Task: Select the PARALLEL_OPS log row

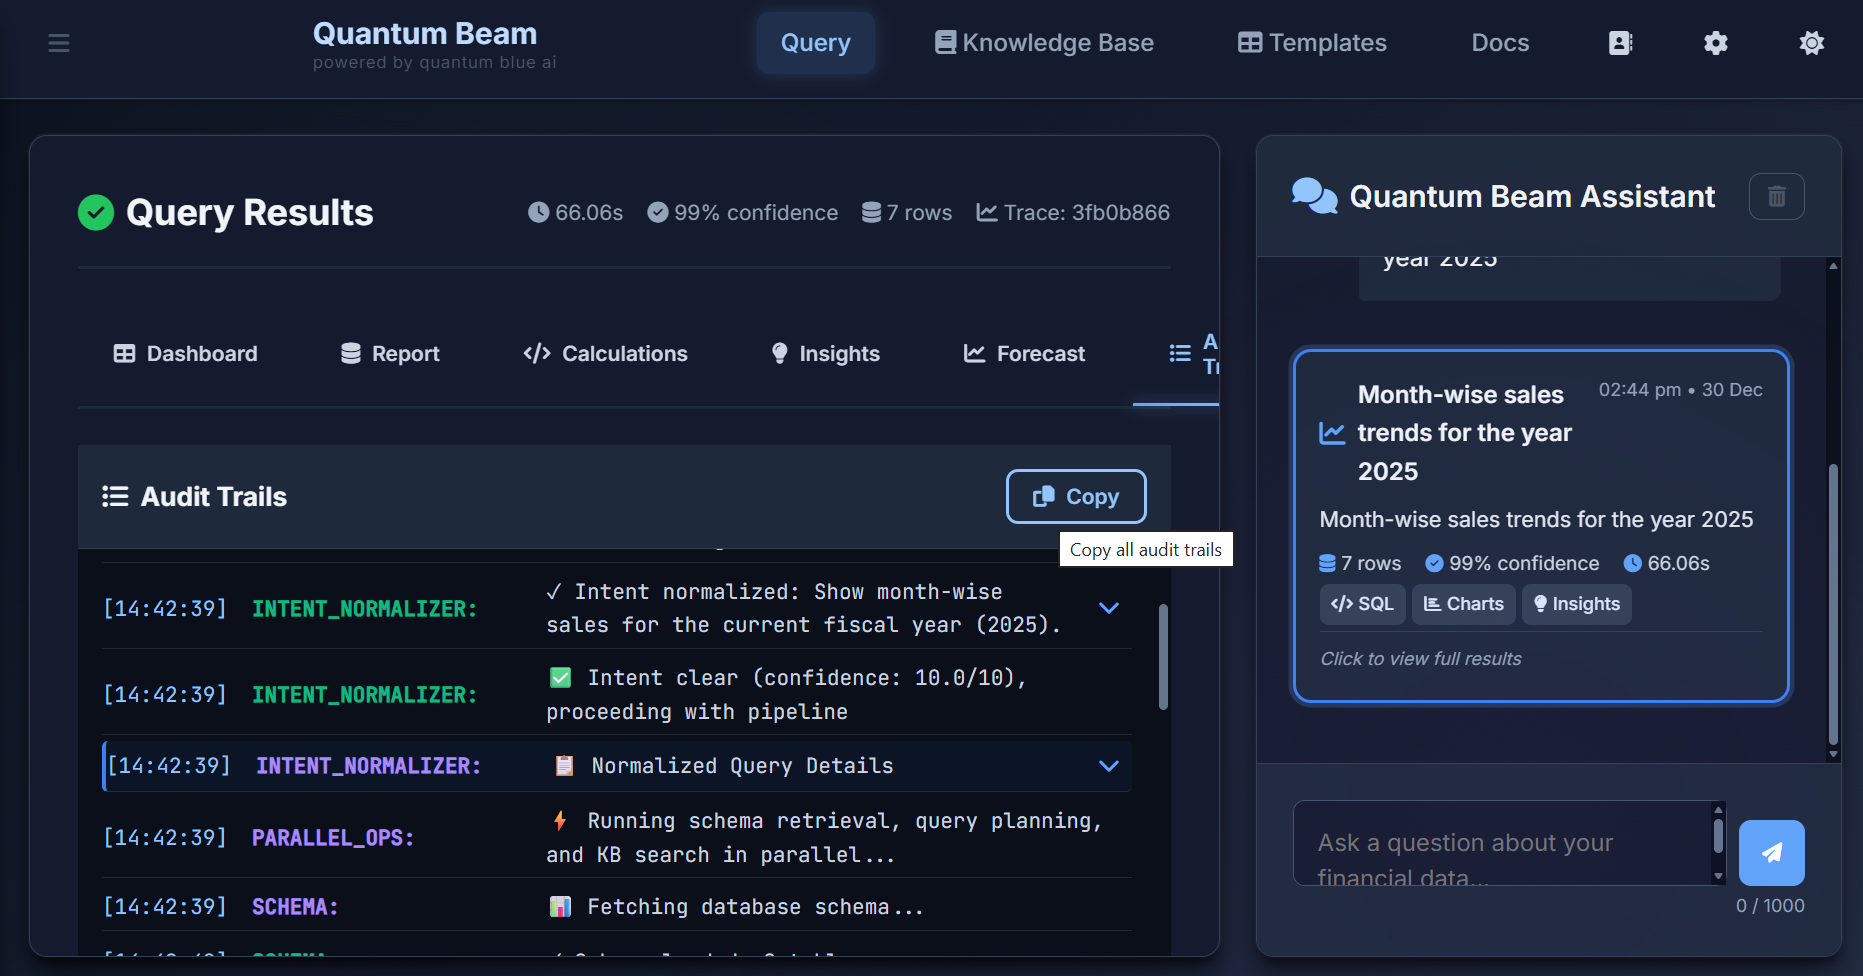Action: (617, 838)
